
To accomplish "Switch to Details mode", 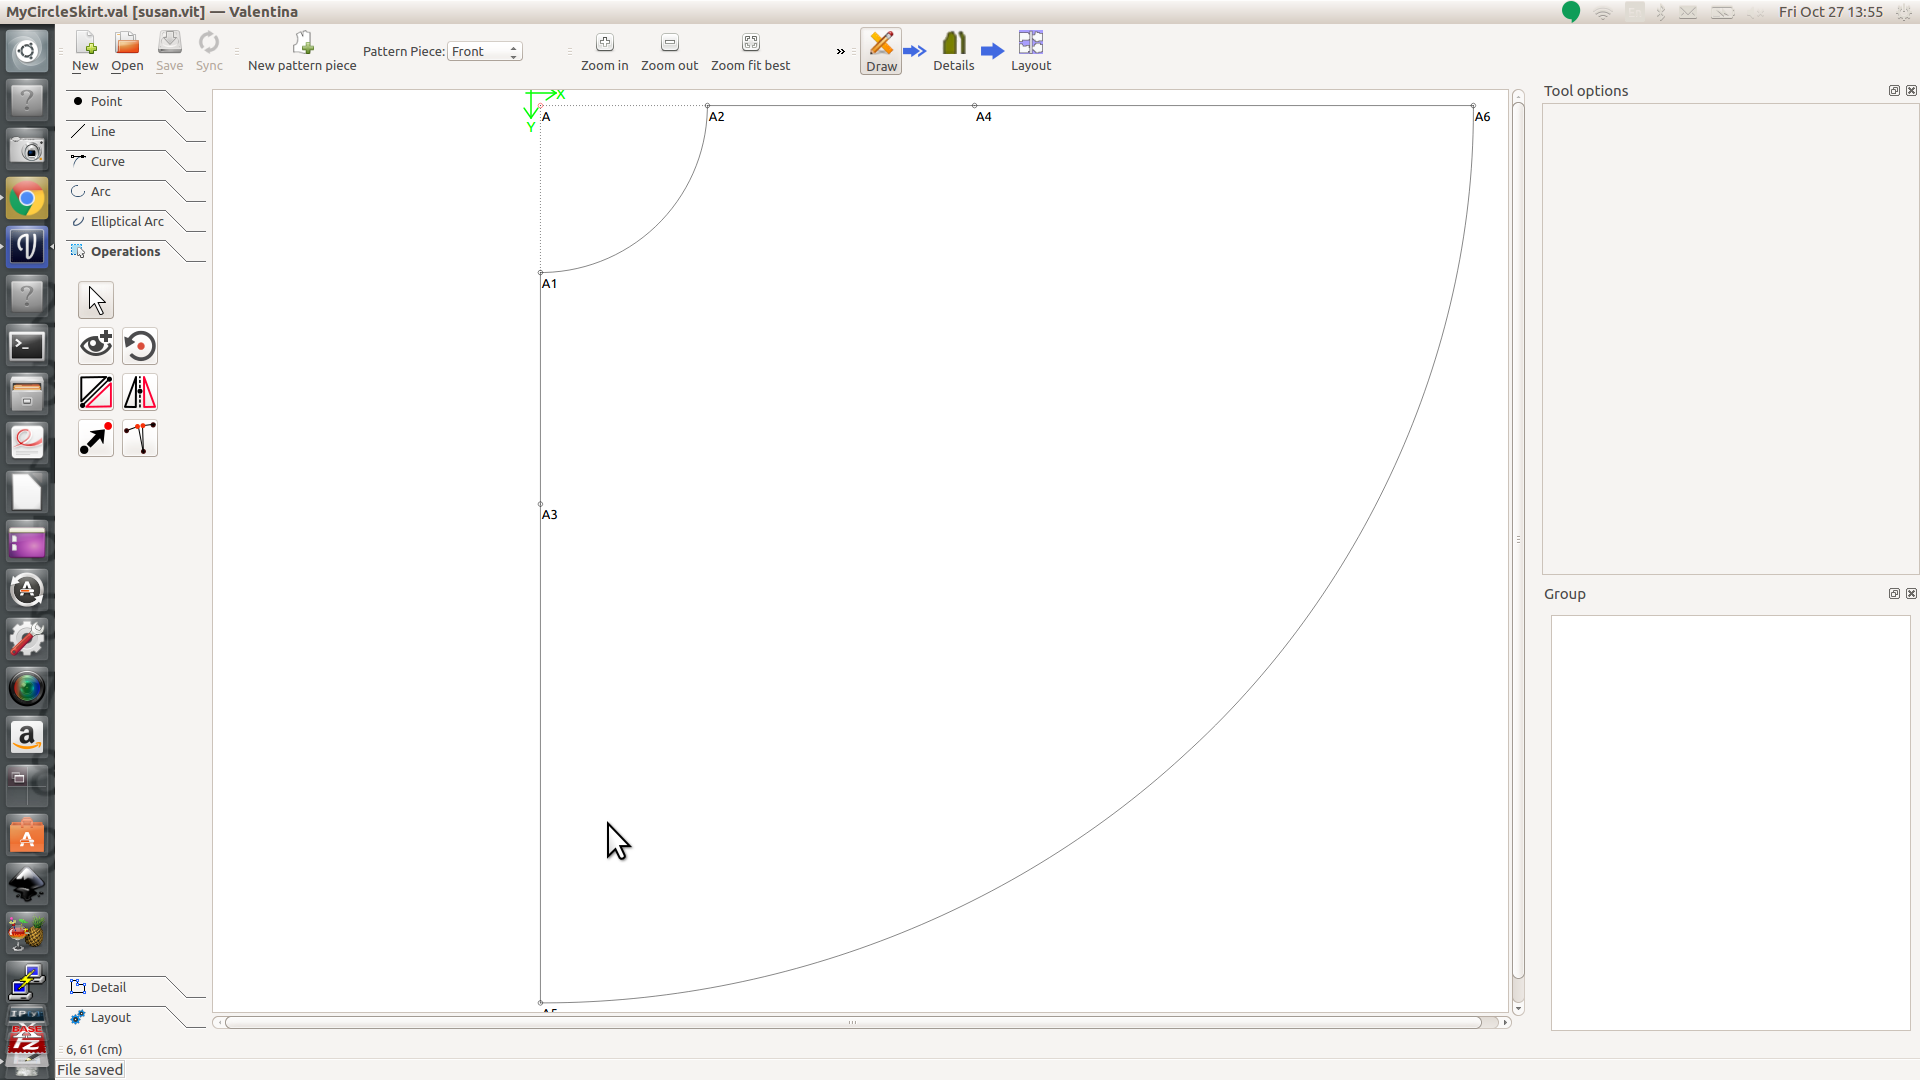I will pos(953,51).
